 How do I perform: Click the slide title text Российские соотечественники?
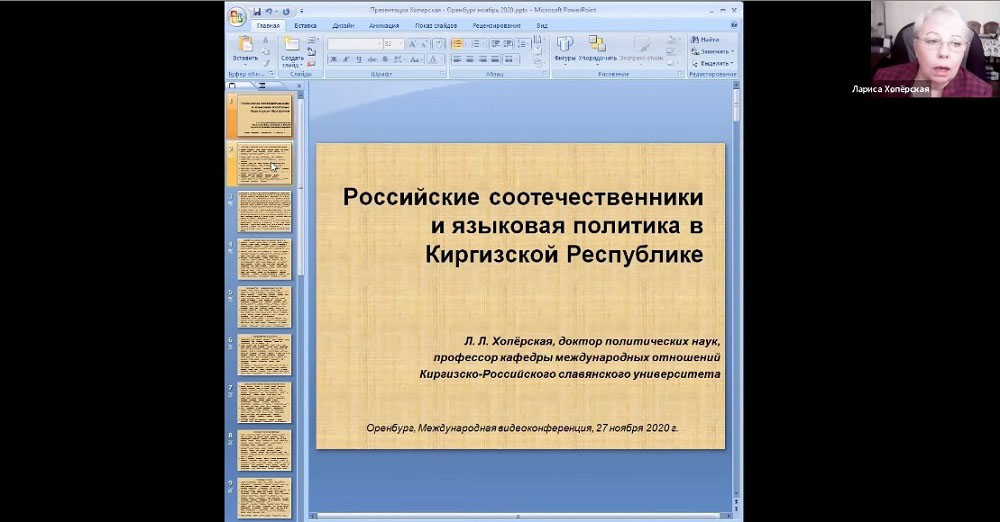click(523, 196)
